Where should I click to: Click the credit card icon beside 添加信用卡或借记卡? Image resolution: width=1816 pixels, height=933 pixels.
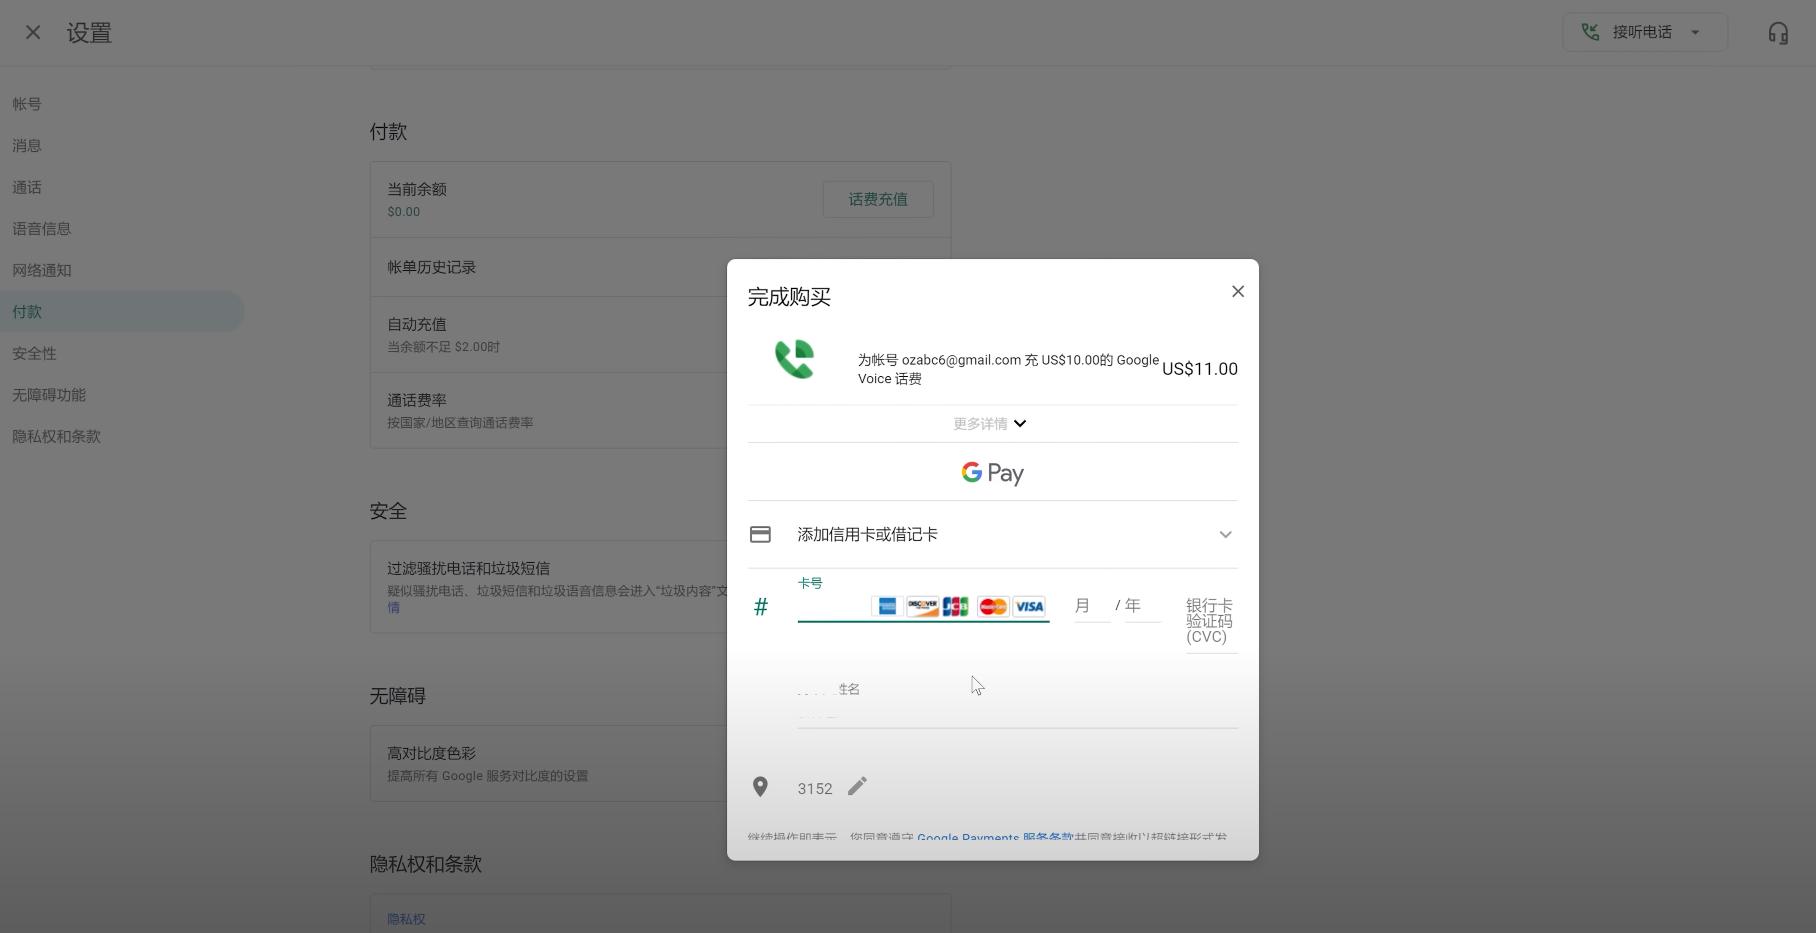[761, 534]
